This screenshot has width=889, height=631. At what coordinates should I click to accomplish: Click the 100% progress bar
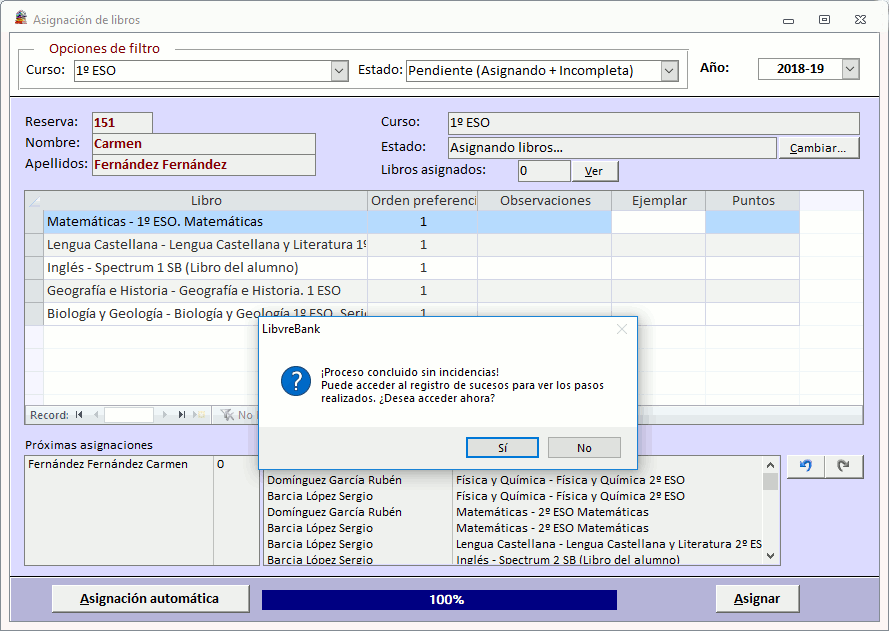point(440,598)
